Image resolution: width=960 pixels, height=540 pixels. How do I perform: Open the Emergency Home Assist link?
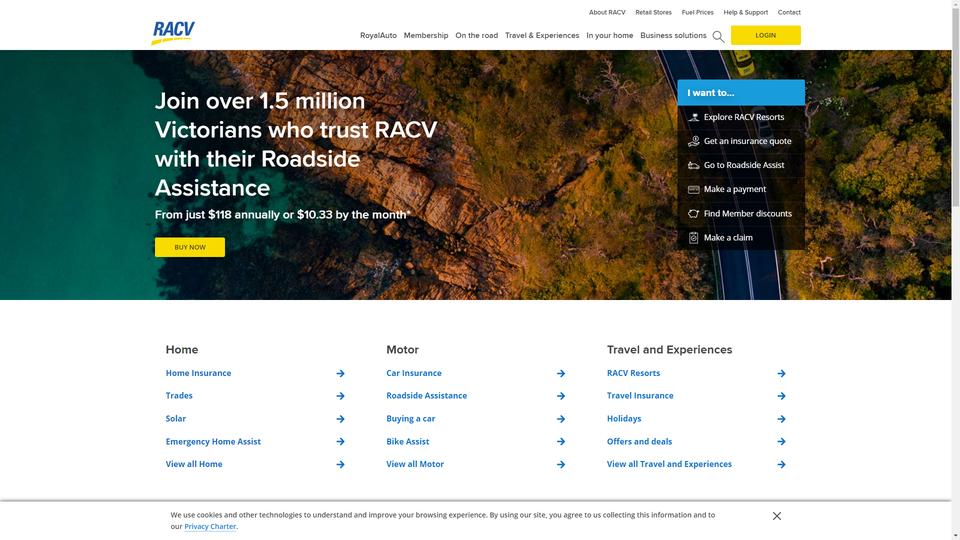pos(213,441)
